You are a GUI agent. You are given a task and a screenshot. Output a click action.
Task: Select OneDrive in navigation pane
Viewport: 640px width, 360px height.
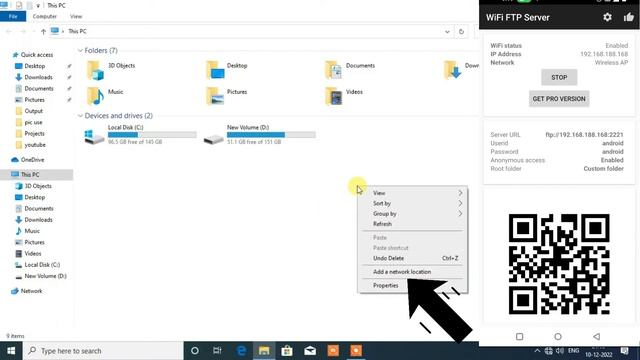(x=32, y=160)
